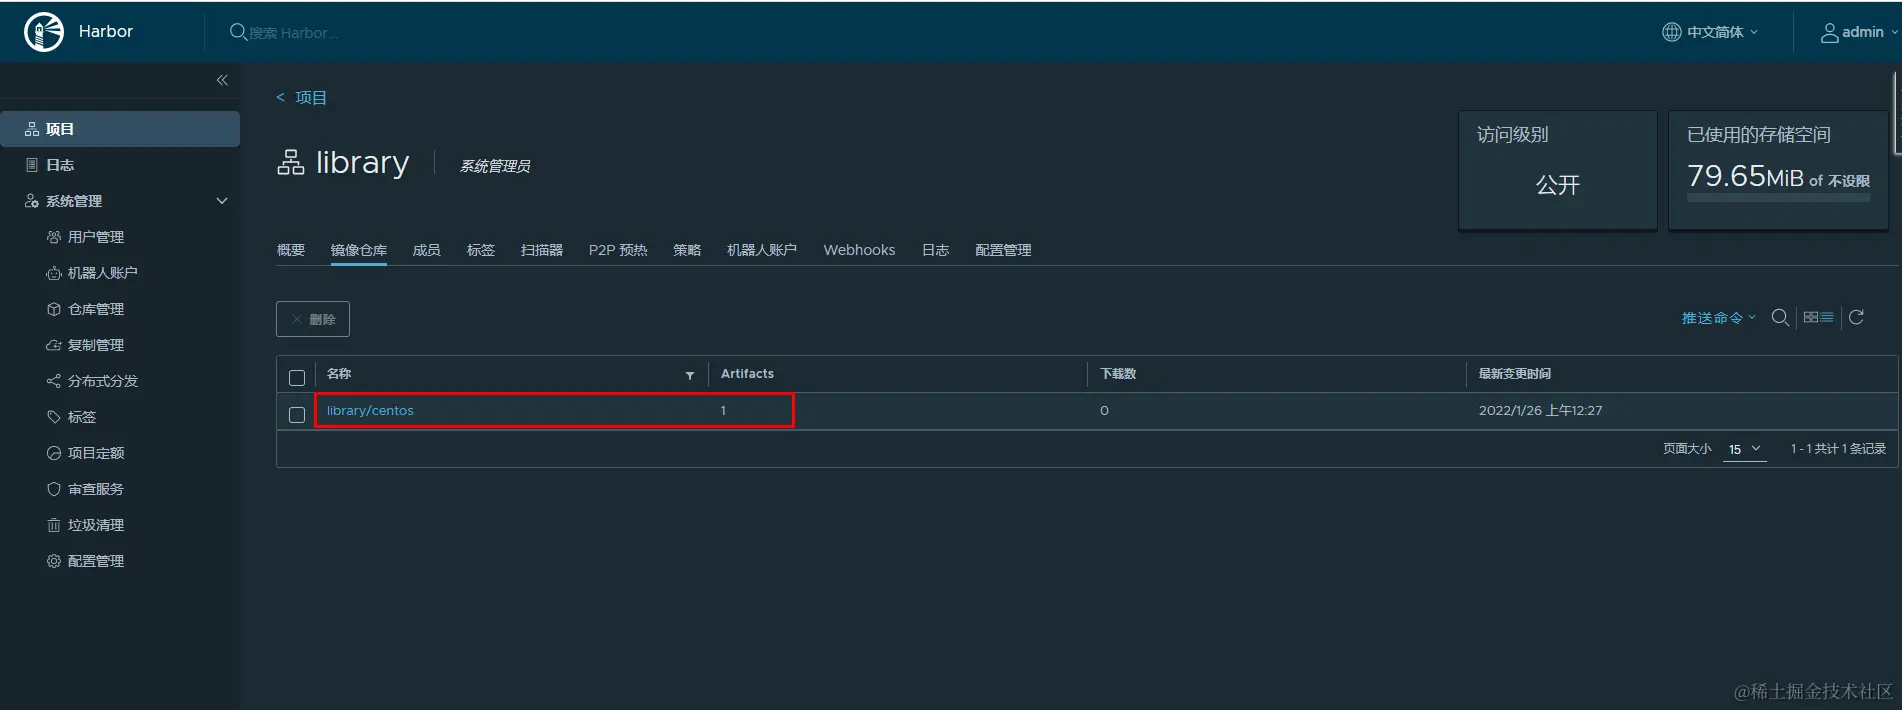Viewport: 1902px width, 710px height.
Task: Open 项目定额 in the sidebar
Action: click(x=96, y=453)
